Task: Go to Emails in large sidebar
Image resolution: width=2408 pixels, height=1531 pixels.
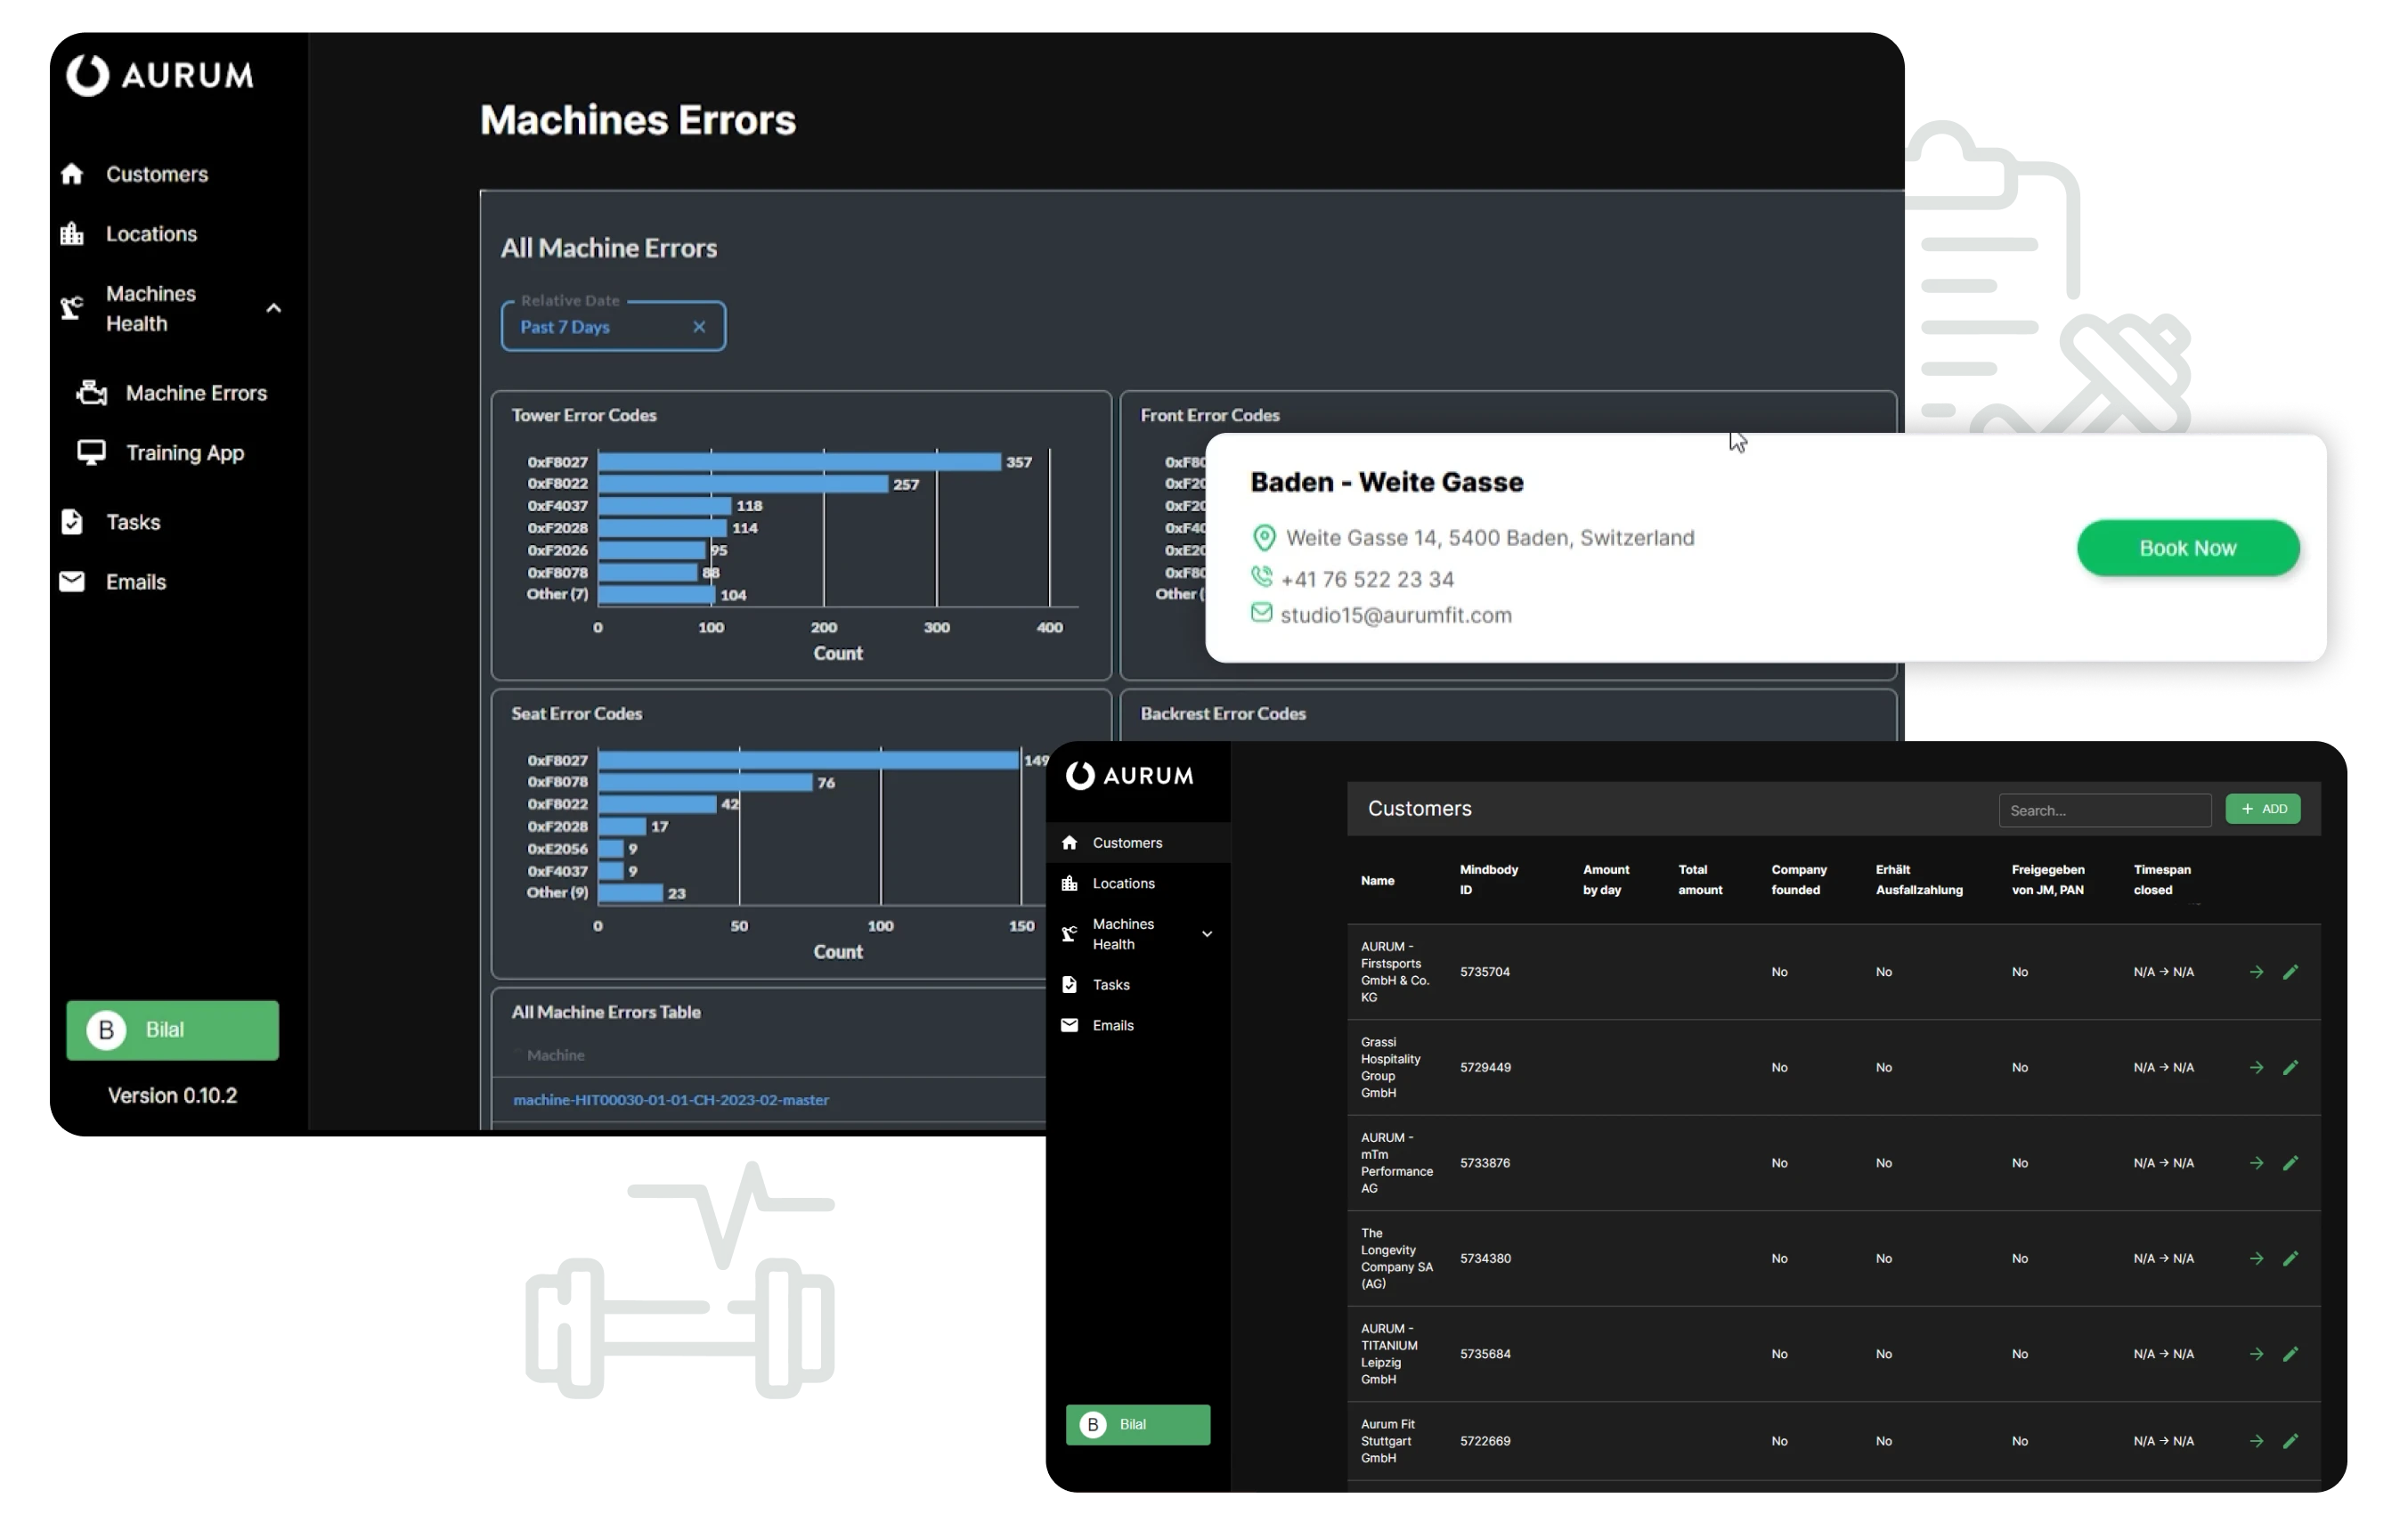Action: tap(136, 582)
